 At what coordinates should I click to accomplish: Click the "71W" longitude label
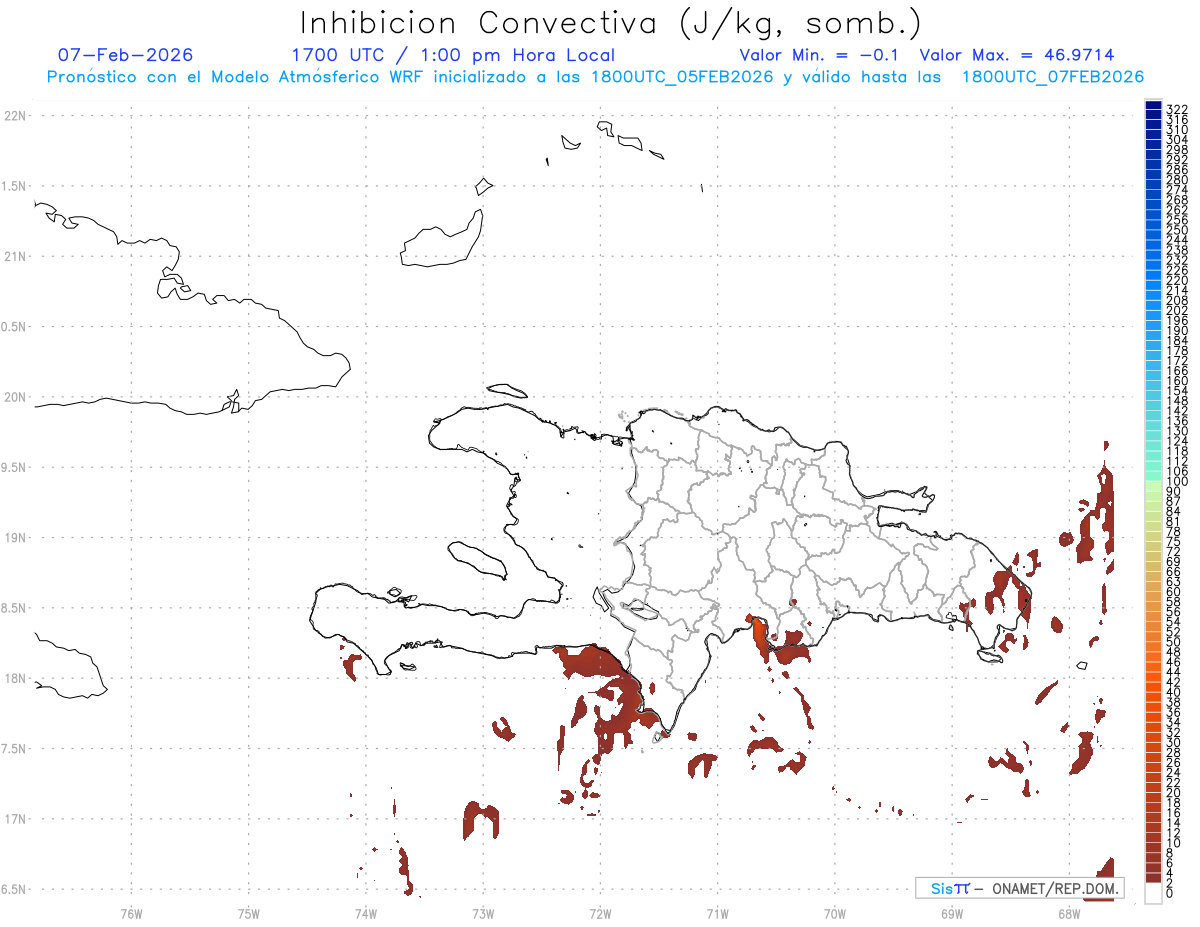(717, 912)
